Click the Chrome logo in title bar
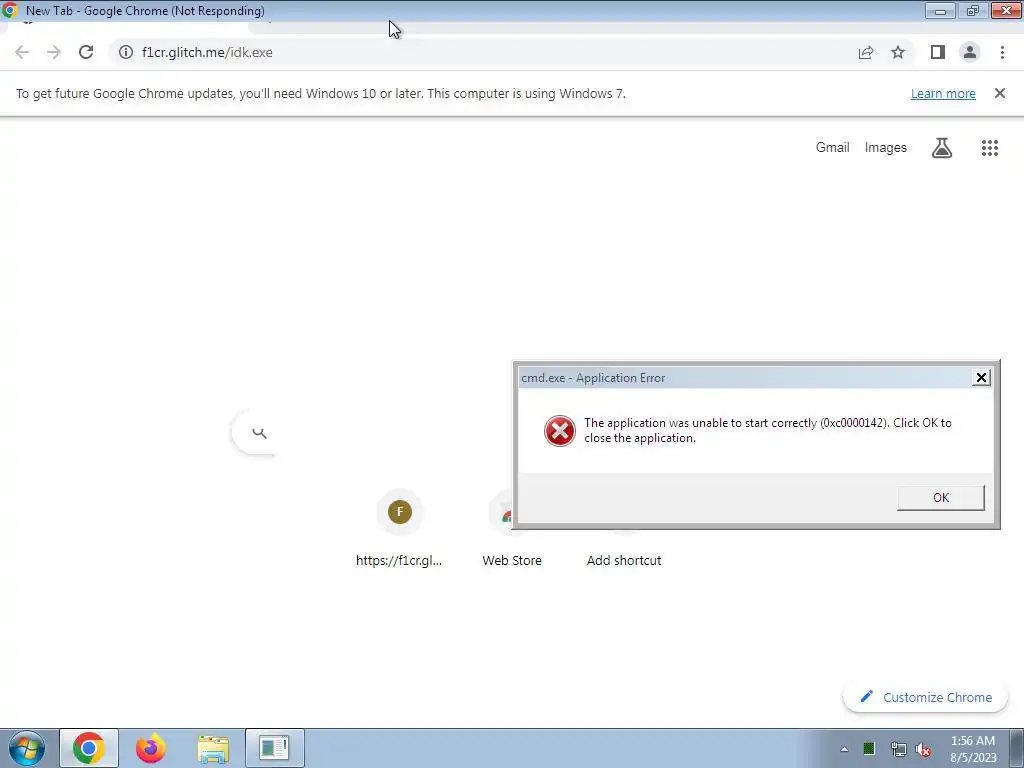Image resolution: width=1024 pixels, height=768 pixels. coord(10,10)
